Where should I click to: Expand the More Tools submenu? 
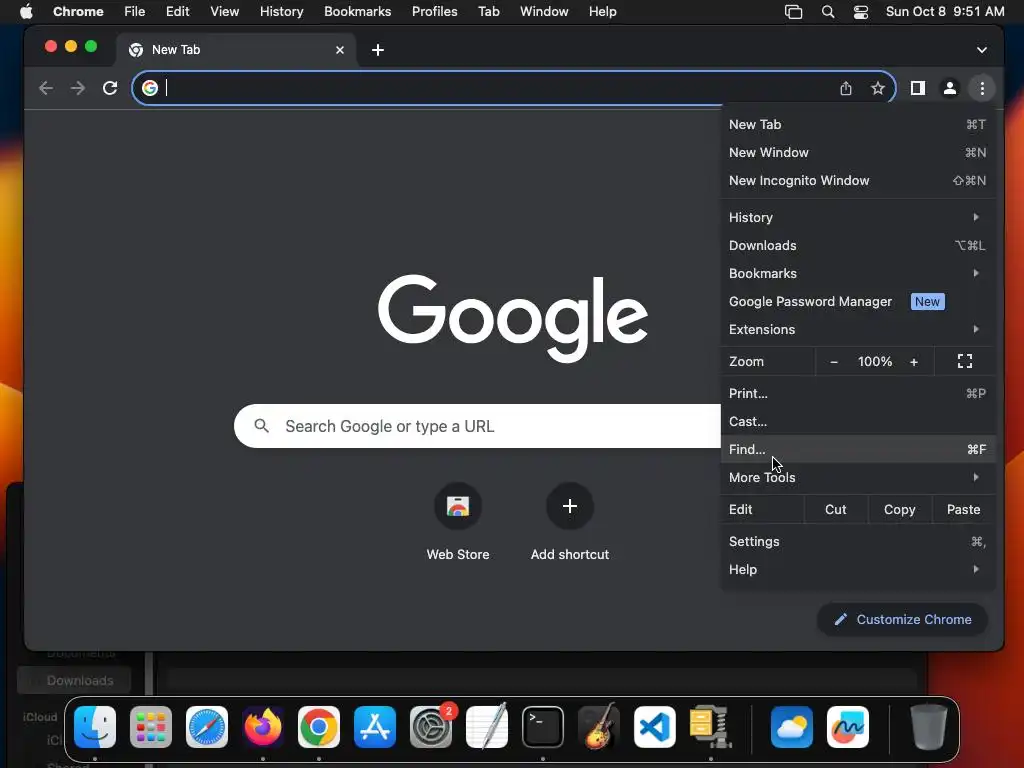[x=858, y=477]
